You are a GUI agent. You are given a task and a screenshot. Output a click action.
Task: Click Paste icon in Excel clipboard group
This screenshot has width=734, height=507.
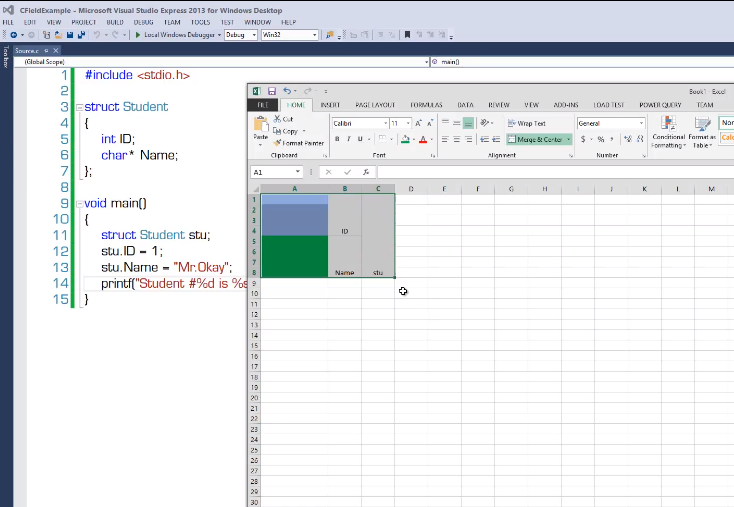click(261, 125)
